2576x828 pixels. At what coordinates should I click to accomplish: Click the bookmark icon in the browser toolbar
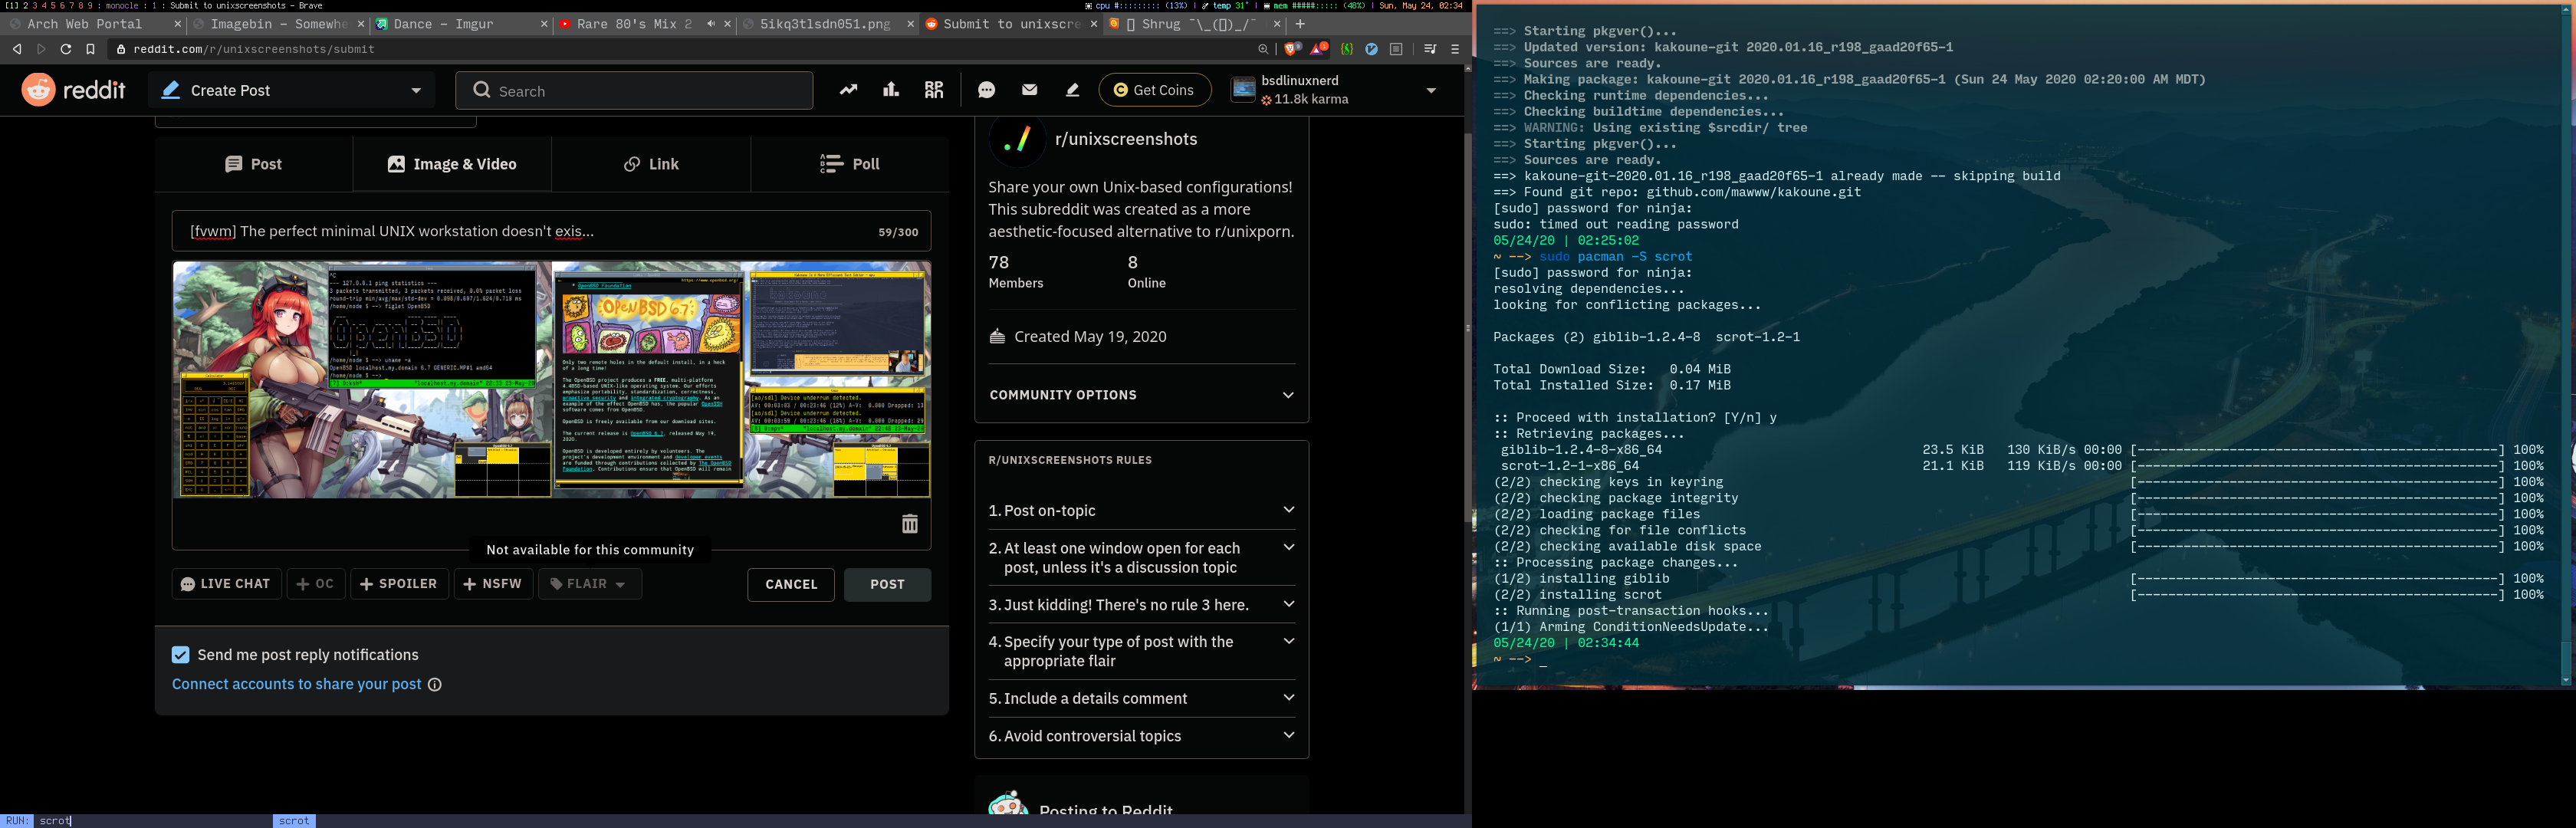(x=90, y=49)
